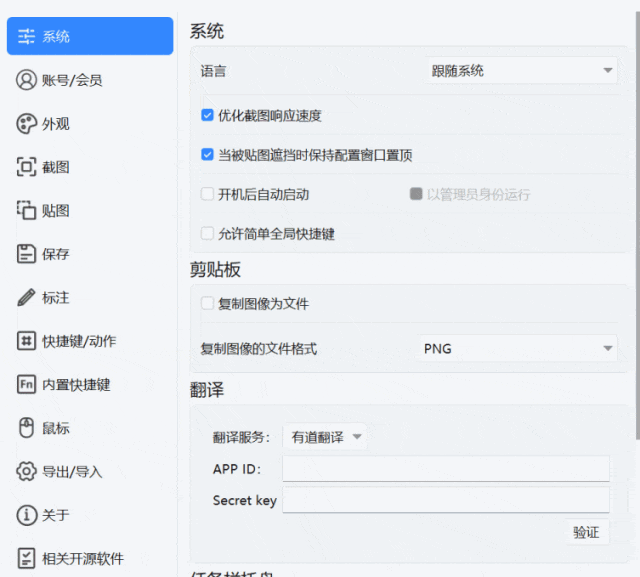The height and width of the screenshot is (577, 640).
Task: Click the 标注 pencil icon
Action: point(26,297)
